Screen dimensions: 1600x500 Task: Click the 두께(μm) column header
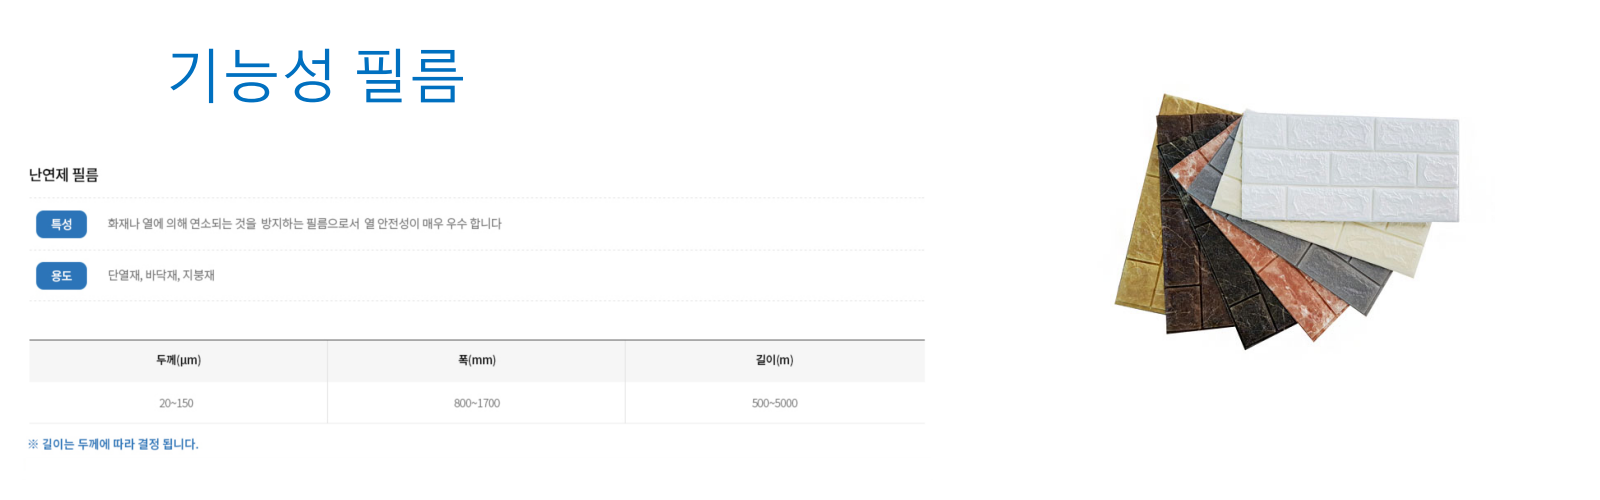click(178, 360)
